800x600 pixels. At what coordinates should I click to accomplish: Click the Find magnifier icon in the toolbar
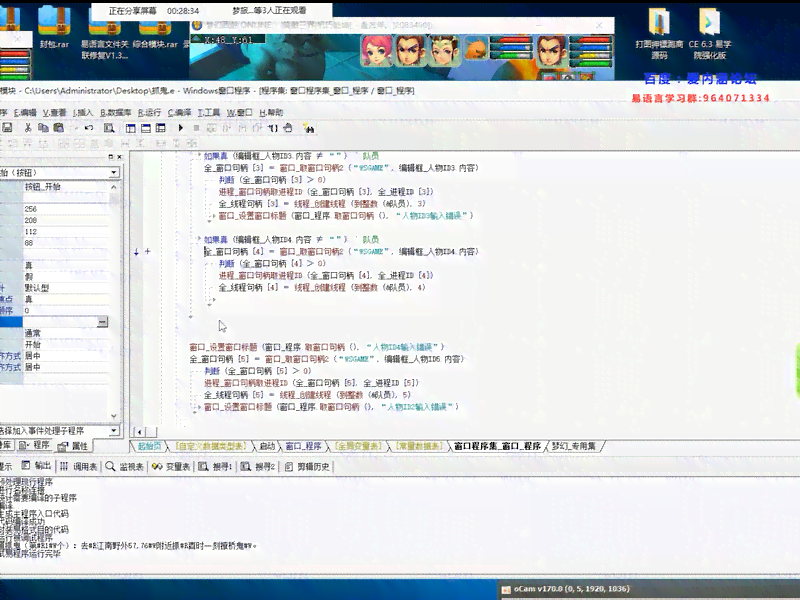pyautogui.click(x=109, y=128)
